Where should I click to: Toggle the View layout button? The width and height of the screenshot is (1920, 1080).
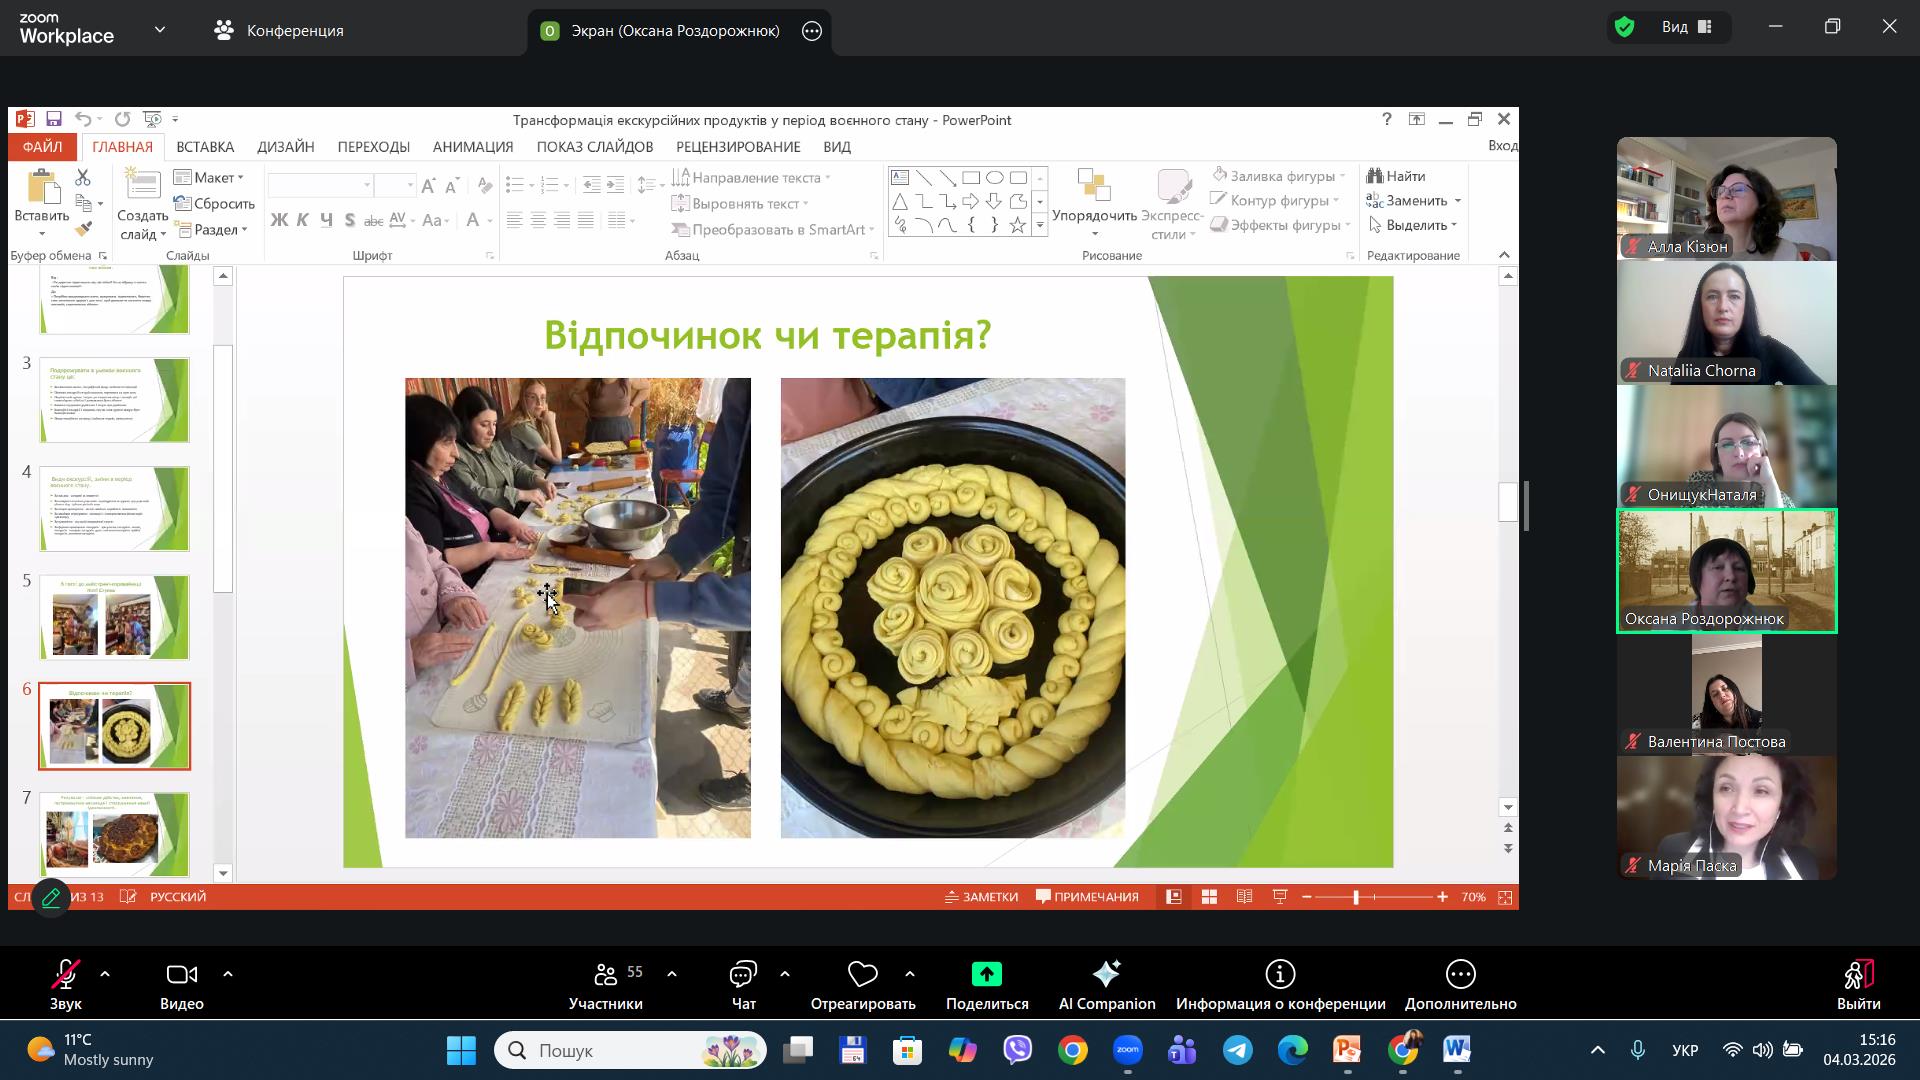(1688, 27)
